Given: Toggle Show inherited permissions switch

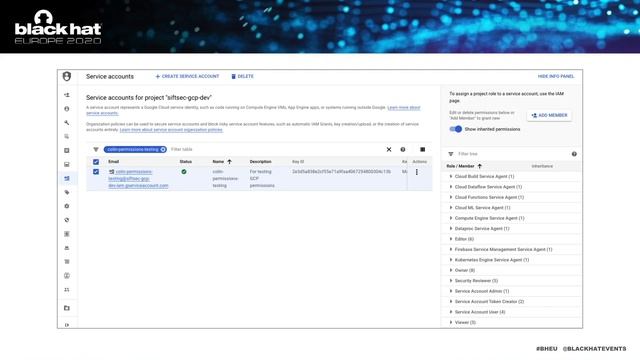Looking at the screenshot, I should 456,129.
